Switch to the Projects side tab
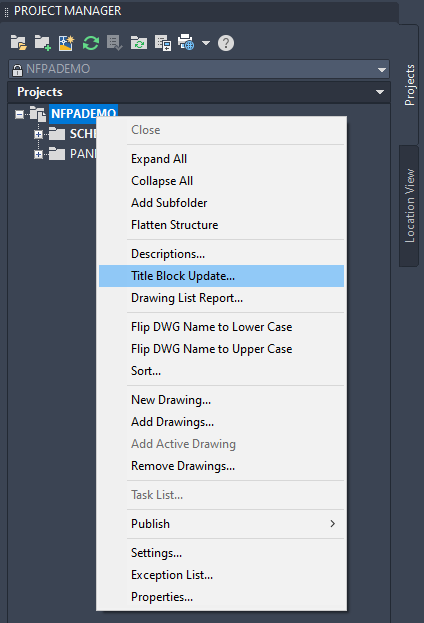This screenshot has height=623, width=424. [409, 85]
